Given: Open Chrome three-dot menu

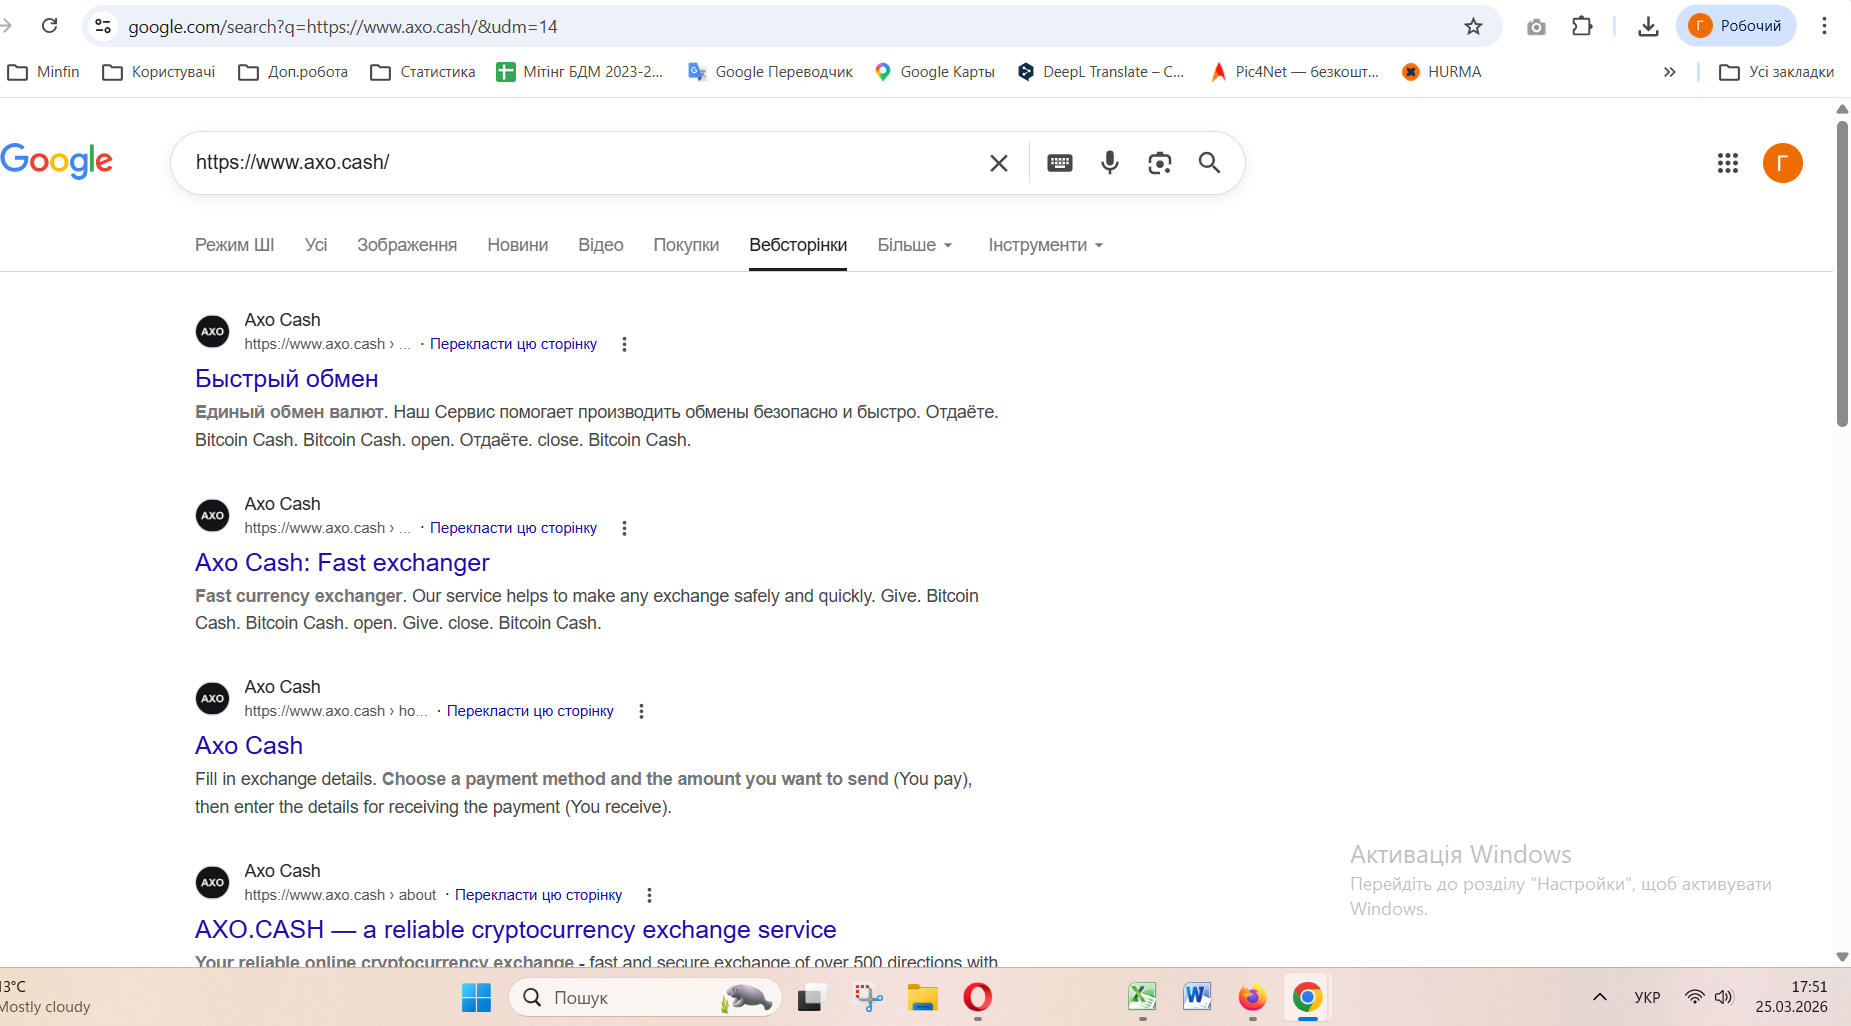Looking at the screenshot, I should [x=1824, y=26].
